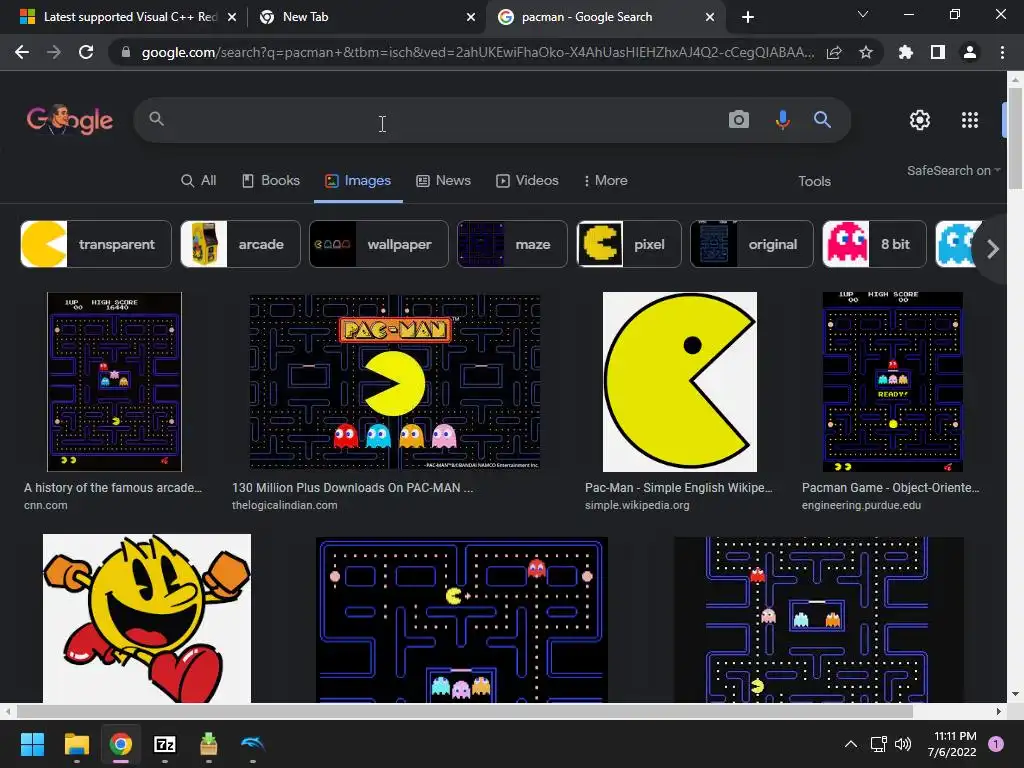
Task: Open the Purdue Pacman Game image
Action: [892, 382]
